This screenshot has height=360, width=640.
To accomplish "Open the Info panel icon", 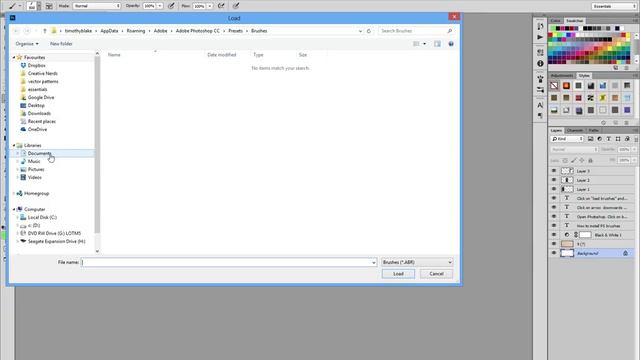I will (540, 64).
